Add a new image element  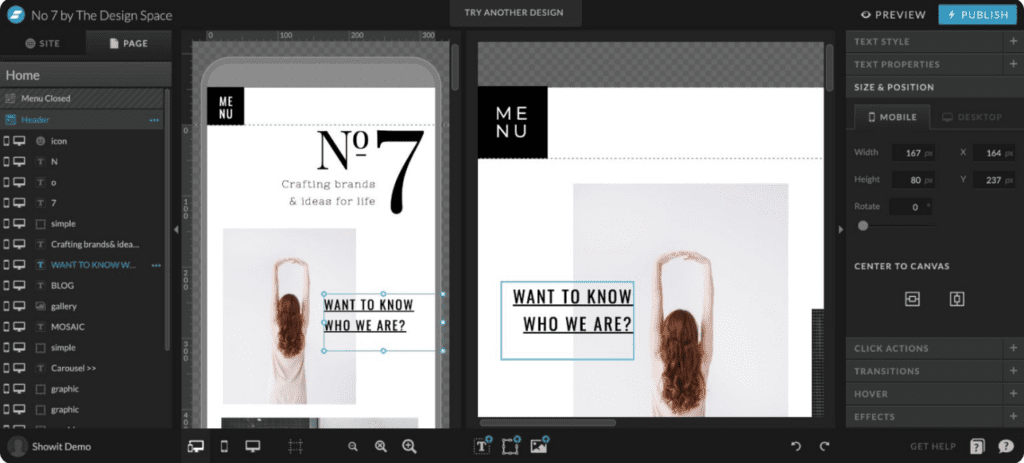click(539, 445)
